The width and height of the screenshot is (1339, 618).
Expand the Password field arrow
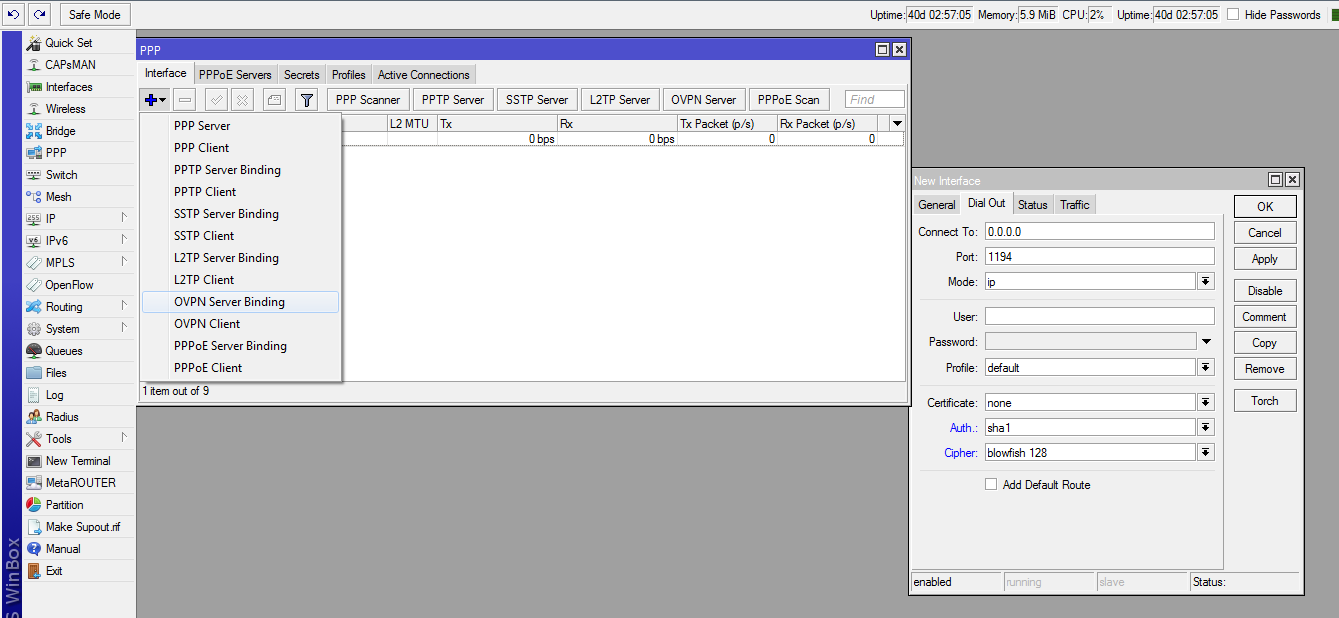tap(1206, 342)
